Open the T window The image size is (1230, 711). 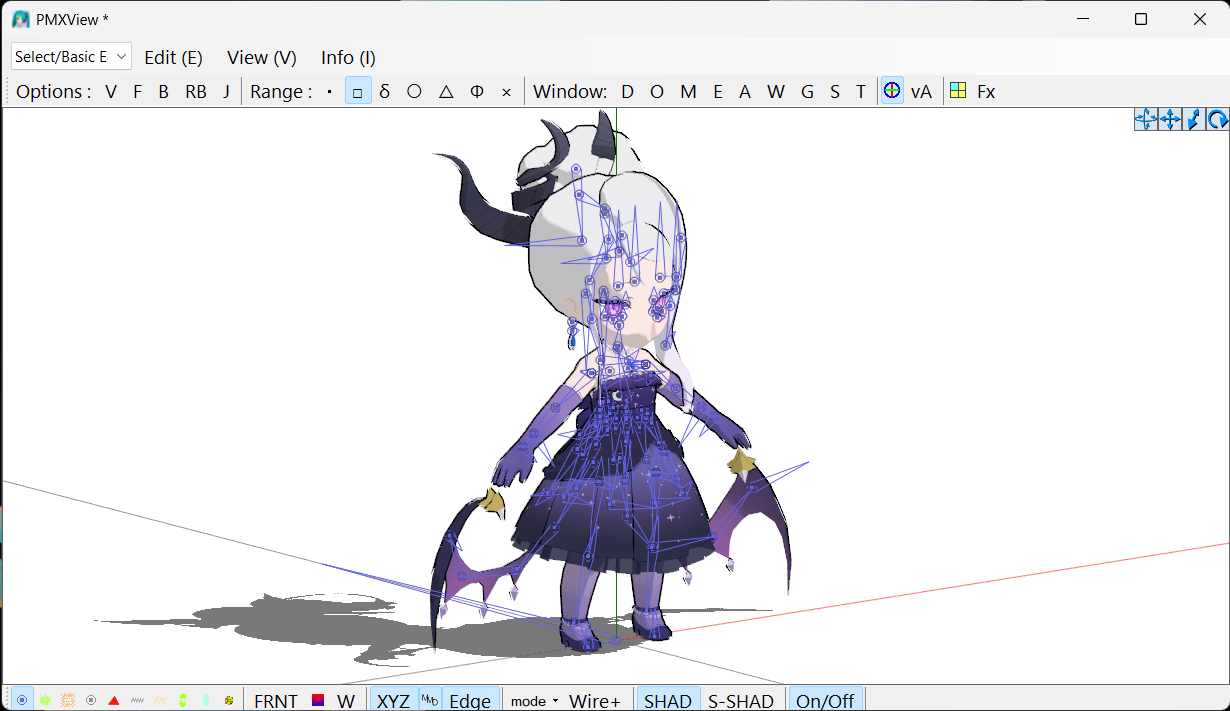[x=860, y=92]
